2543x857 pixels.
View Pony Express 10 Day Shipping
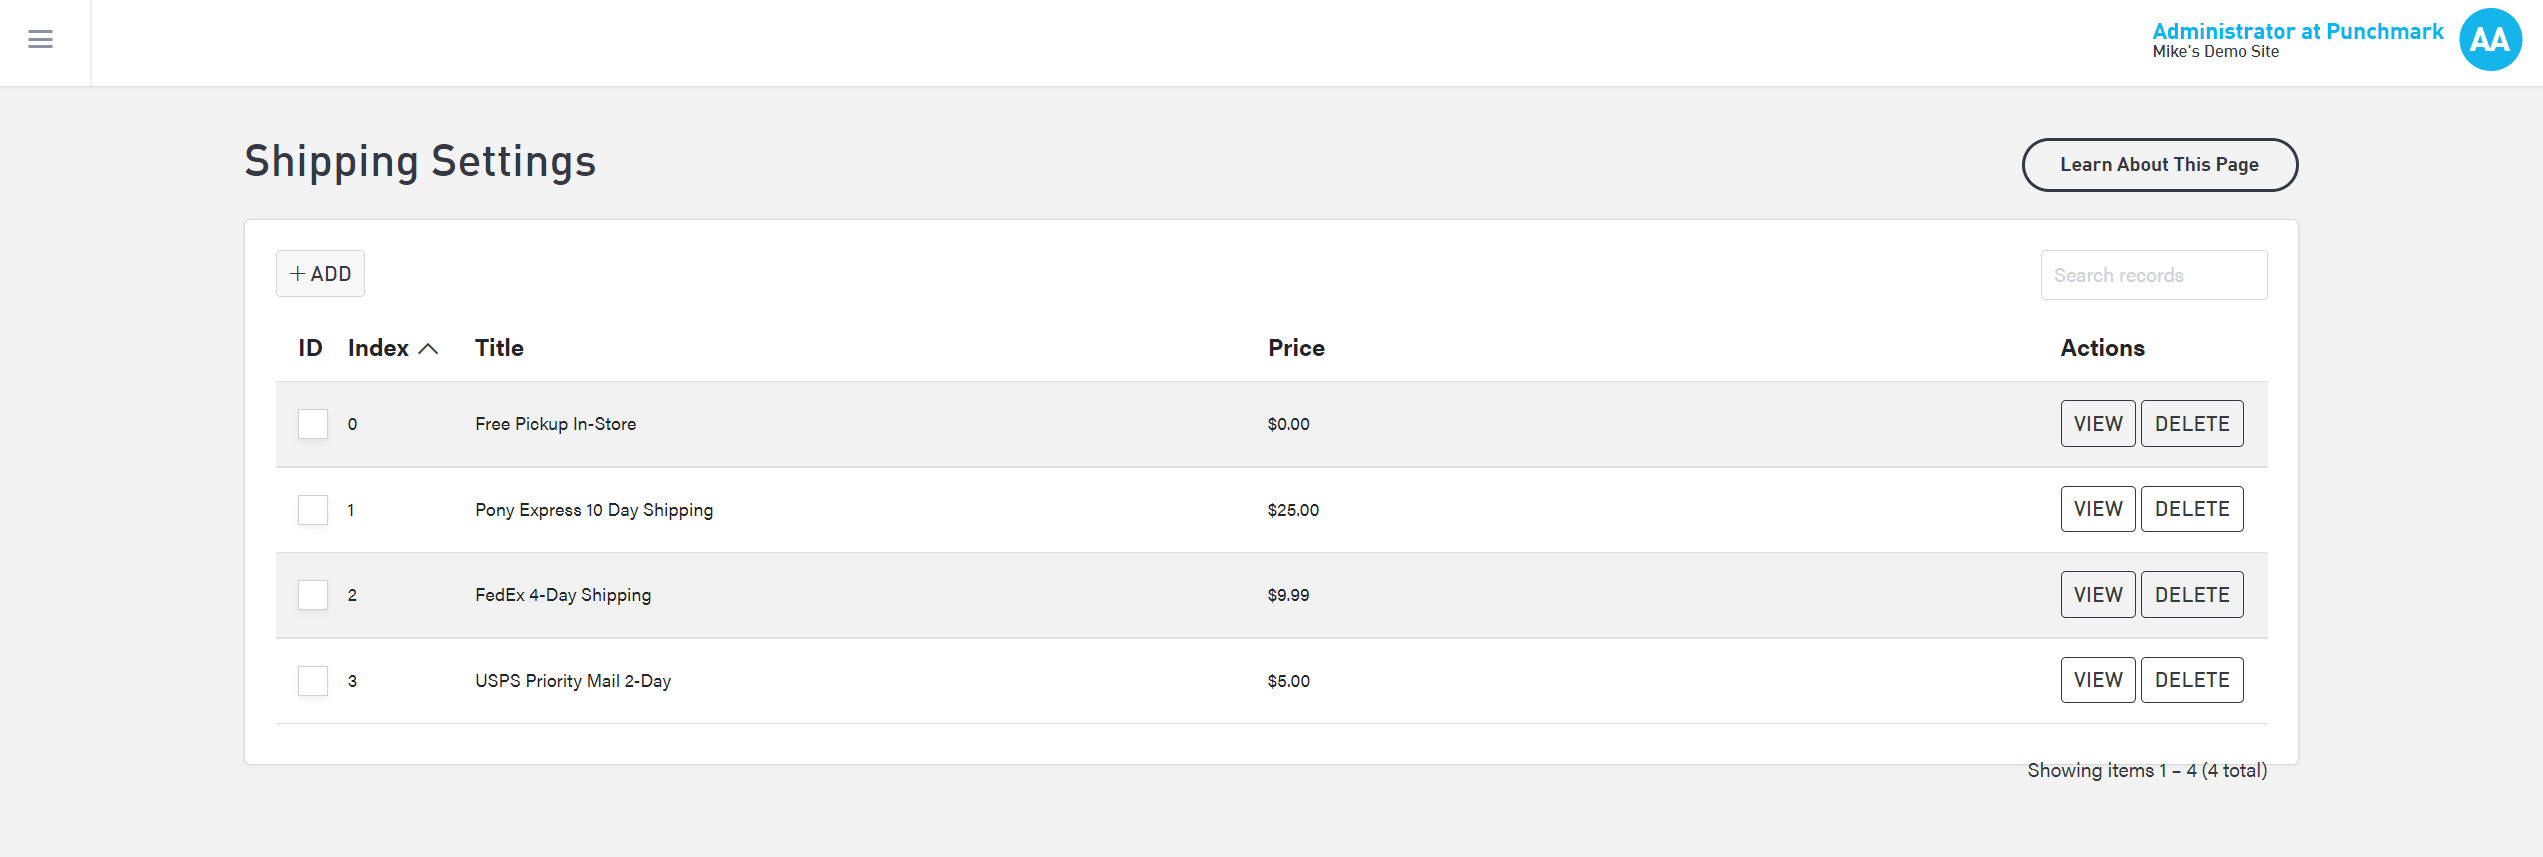point(2097,509)
